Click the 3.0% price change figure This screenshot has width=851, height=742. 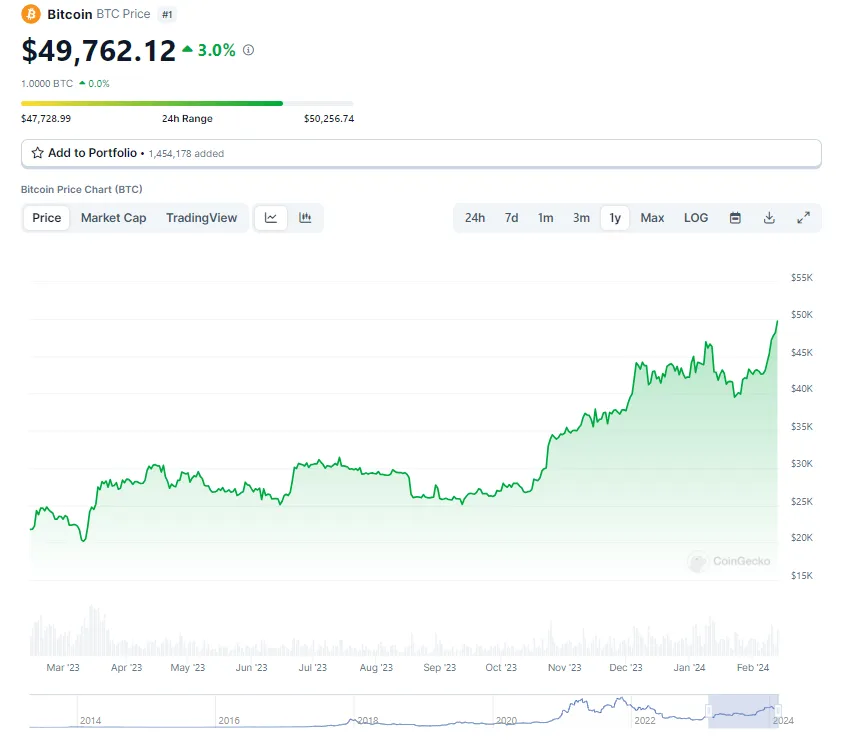216,50
